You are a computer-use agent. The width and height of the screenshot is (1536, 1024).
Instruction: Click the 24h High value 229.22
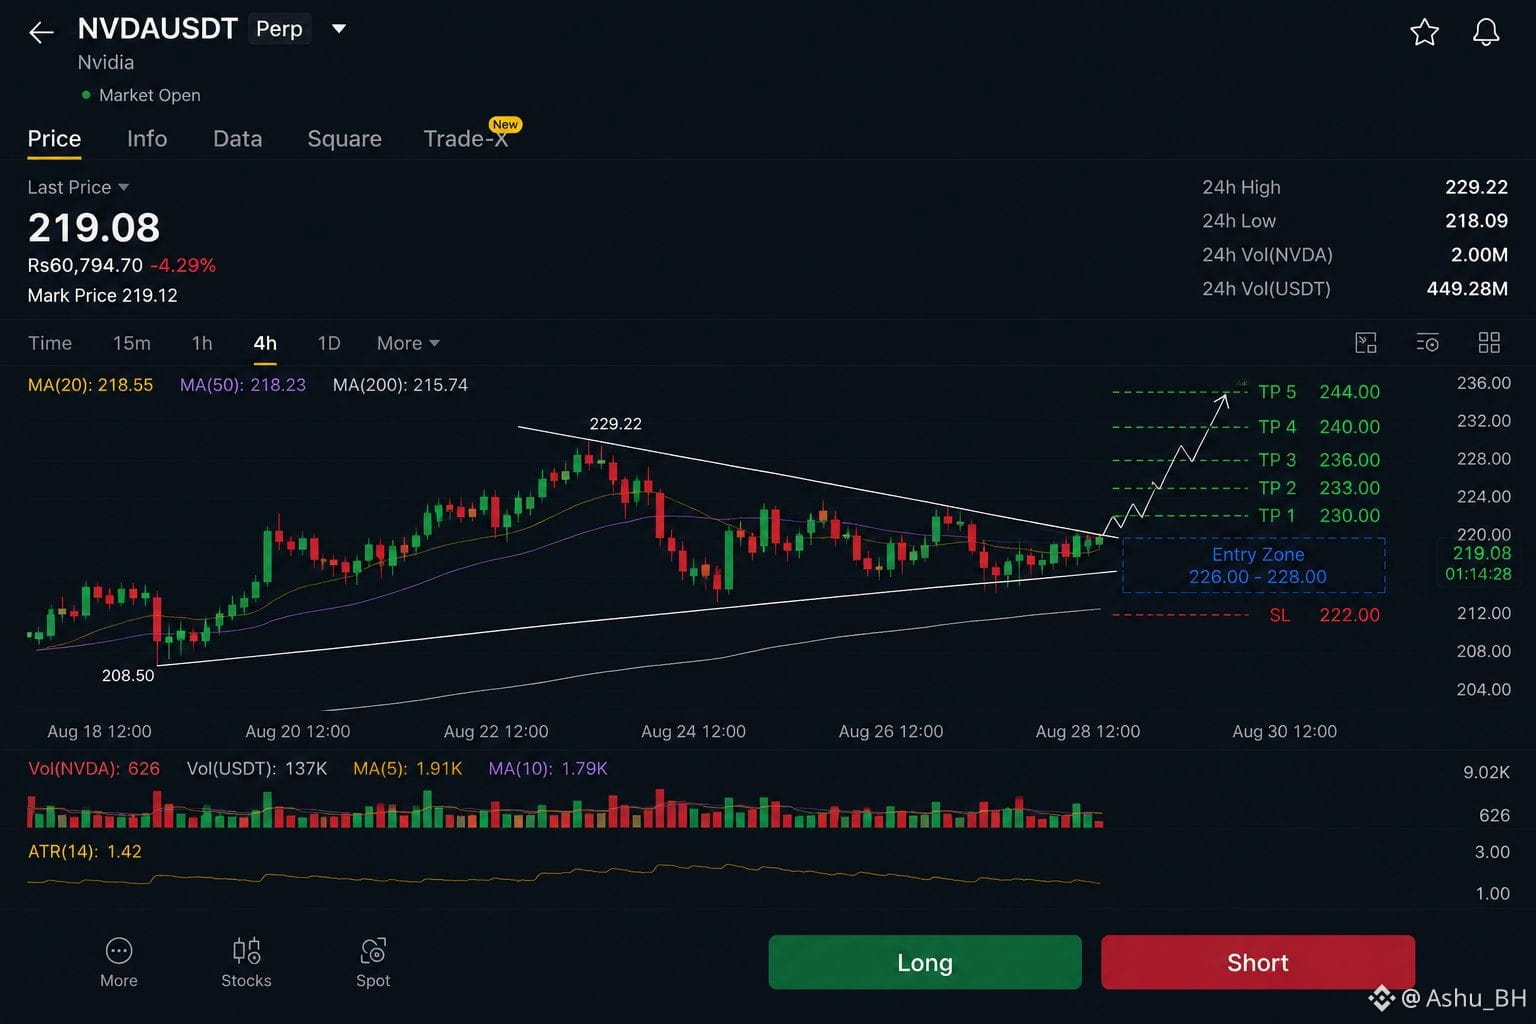click(x=1476, y=187)
